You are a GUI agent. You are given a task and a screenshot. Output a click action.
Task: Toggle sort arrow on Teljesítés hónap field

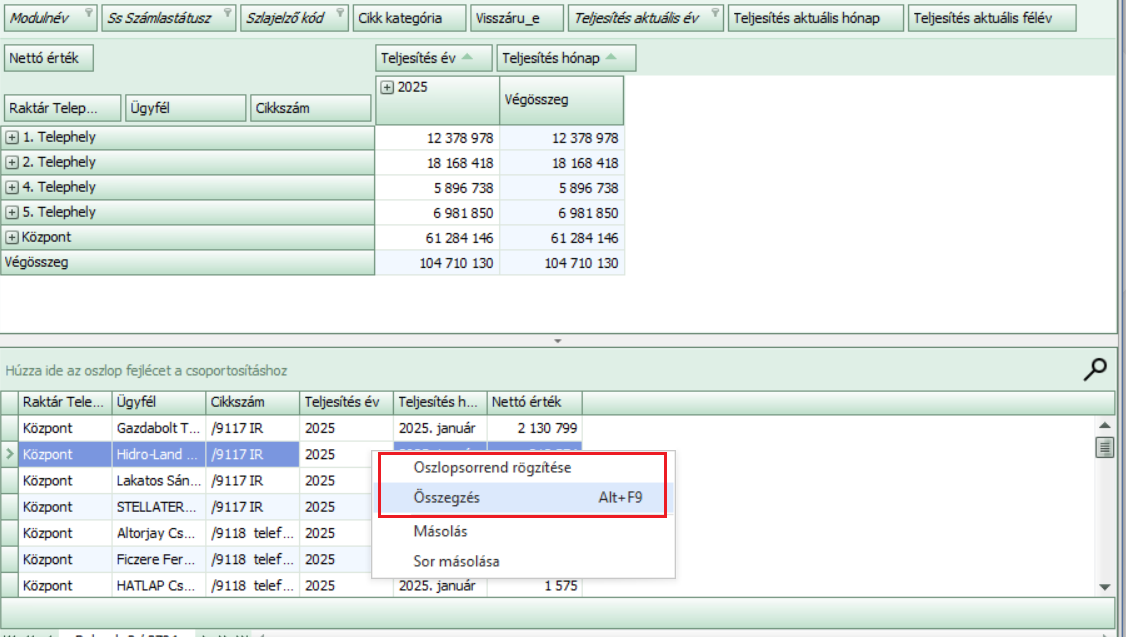coord(612,58)
